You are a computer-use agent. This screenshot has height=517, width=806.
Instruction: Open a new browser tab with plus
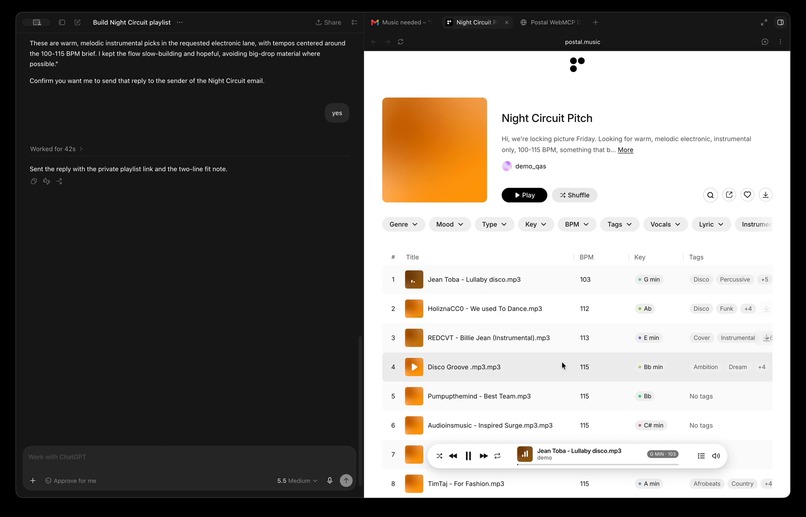click(595, 23)
